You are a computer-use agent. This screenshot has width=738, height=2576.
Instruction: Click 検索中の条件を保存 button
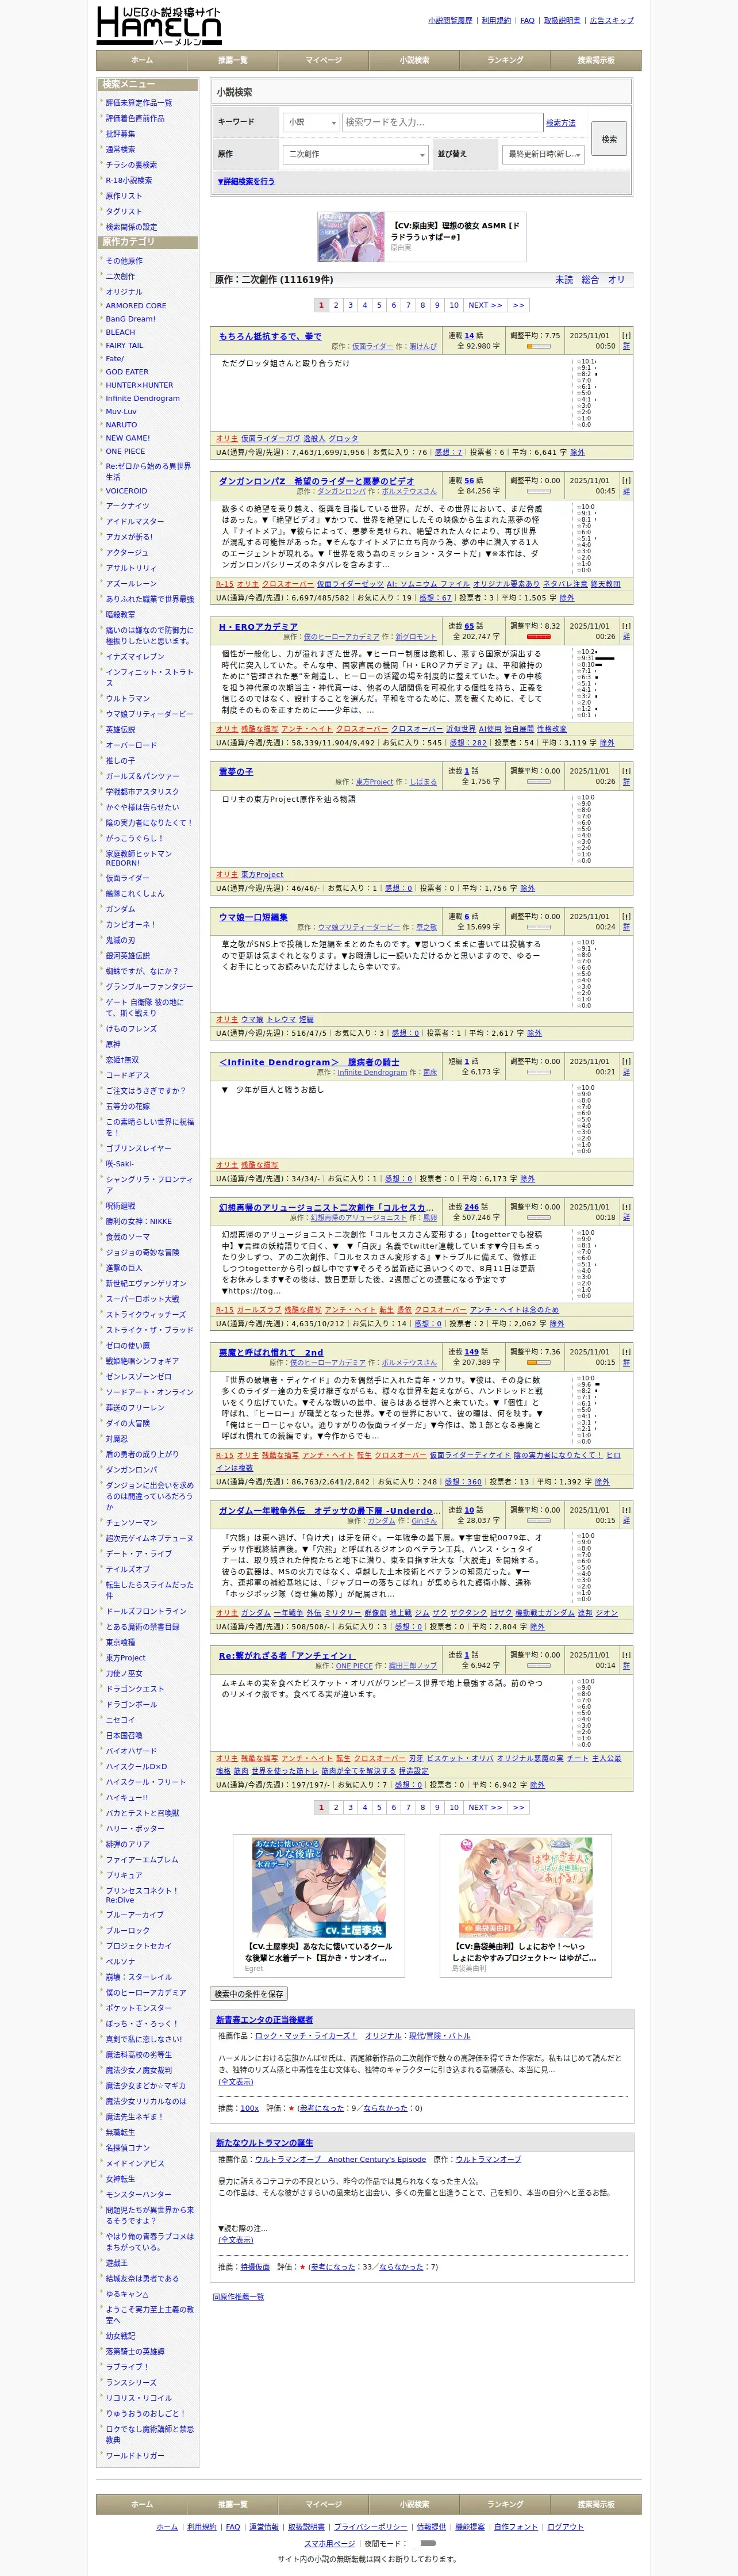pos(249,1994)
